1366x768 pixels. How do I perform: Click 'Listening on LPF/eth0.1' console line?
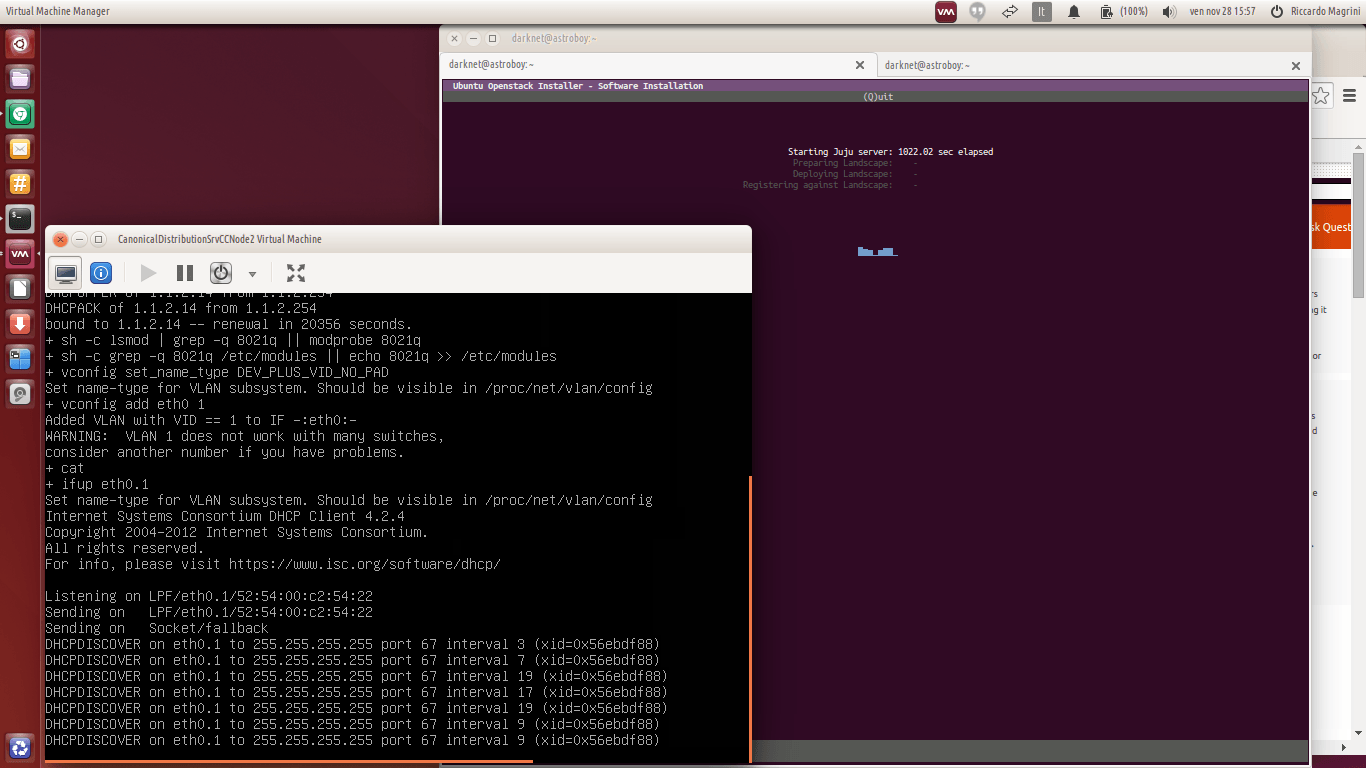point(209,596)
